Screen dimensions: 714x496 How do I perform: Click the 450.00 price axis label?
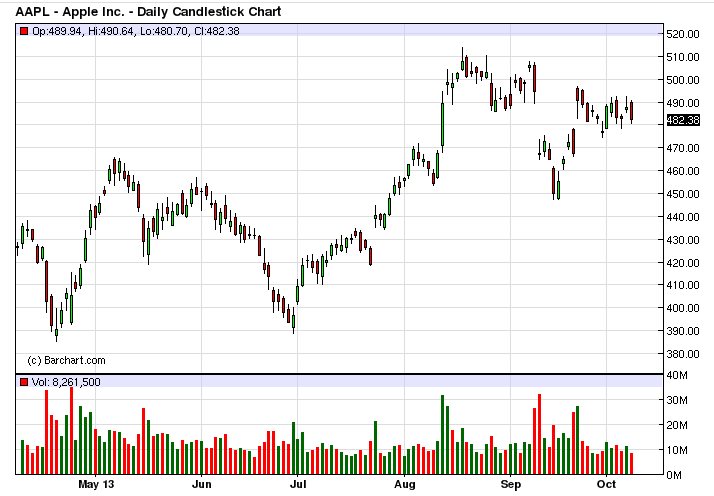click(683, 194)
